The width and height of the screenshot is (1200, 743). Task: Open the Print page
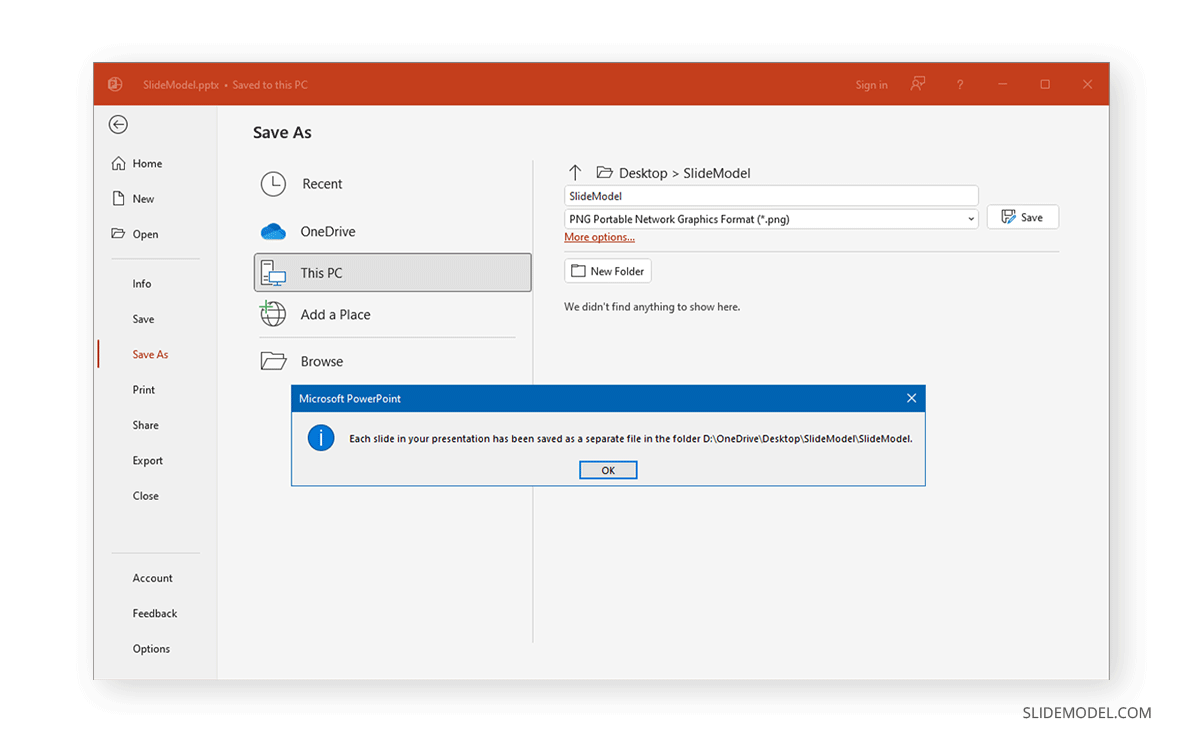pos(143,390)
